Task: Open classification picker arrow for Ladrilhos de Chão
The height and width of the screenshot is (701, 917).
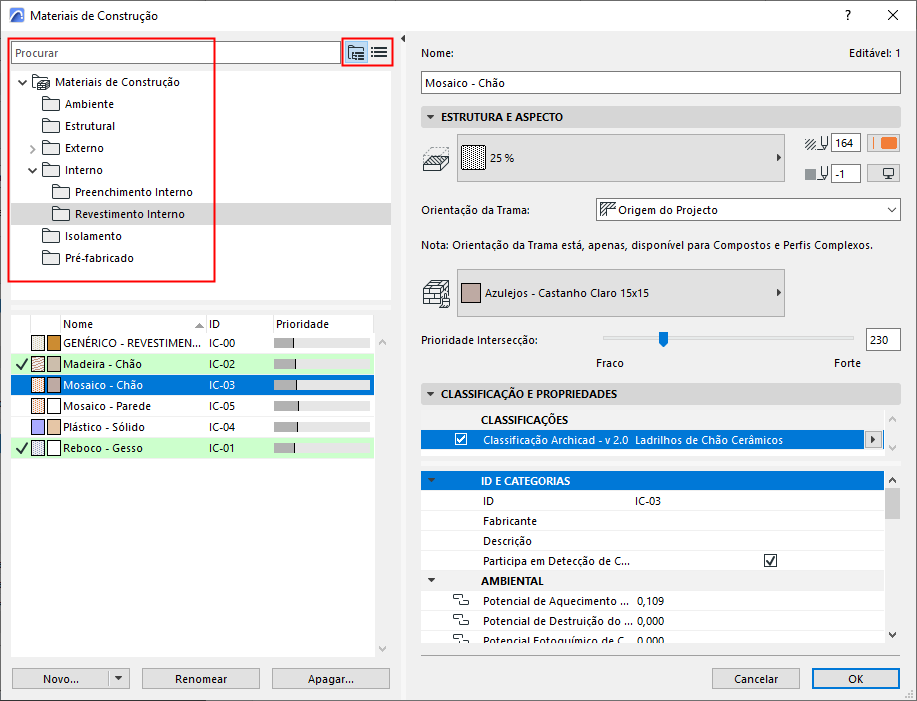Action: click(873, 440)
